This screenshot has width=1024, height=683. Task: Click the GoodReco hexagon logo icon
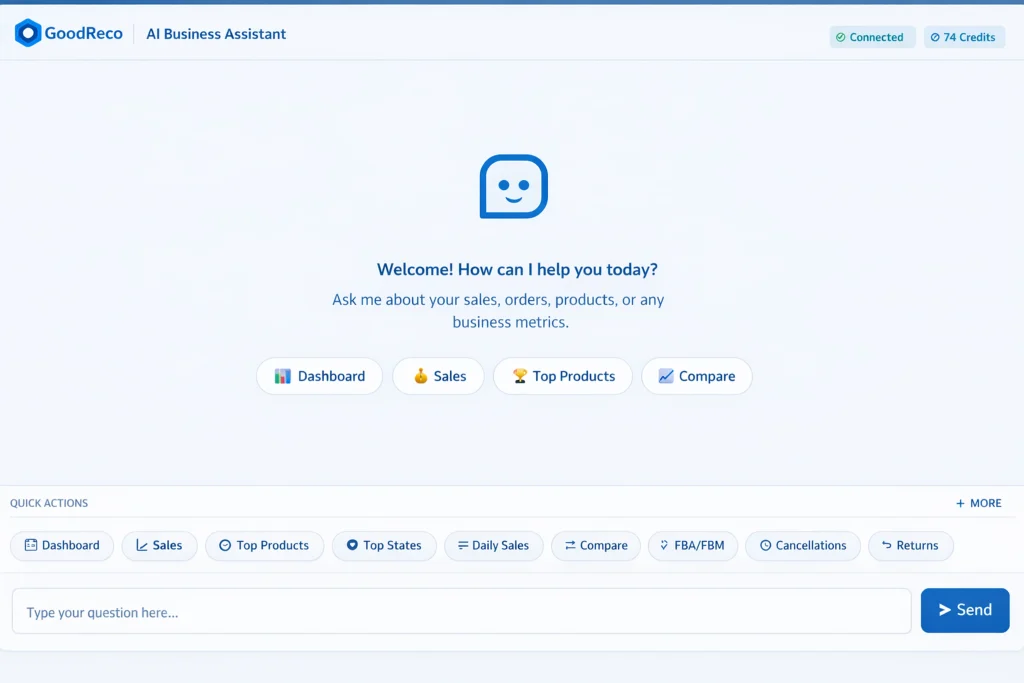point(28,33)
